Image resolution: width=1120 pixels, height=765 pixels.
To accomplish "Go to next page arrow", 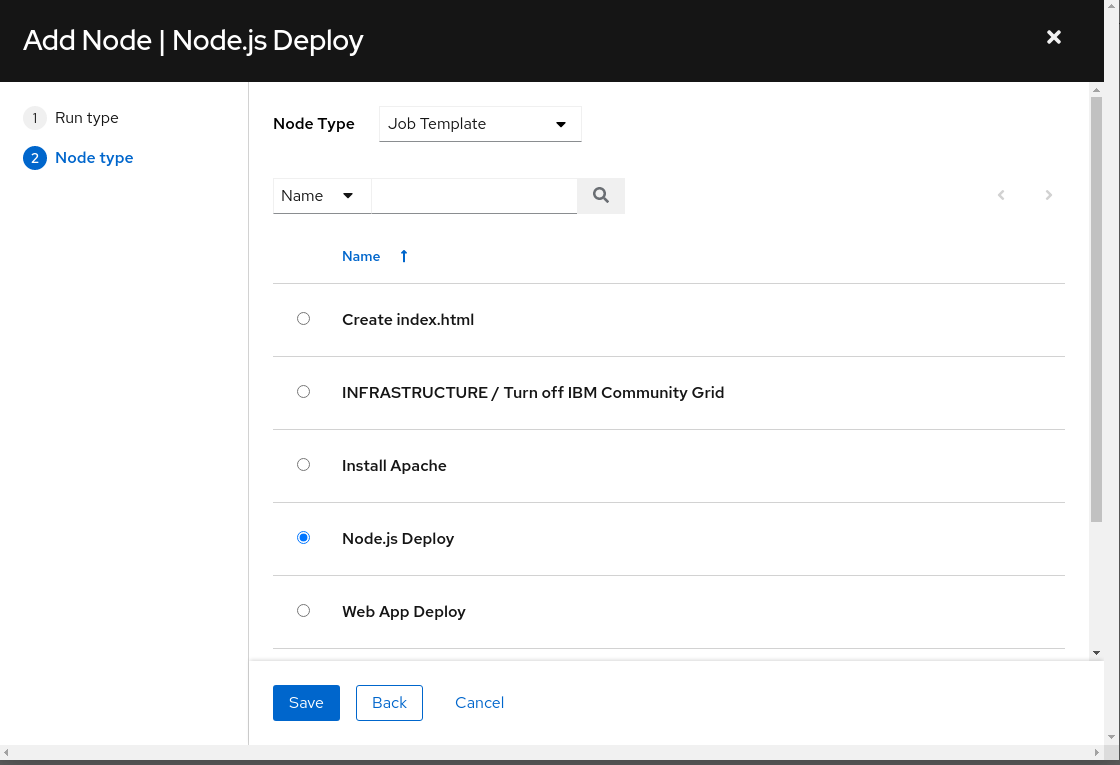I will pyautogui.click(x=1048, y=195).
